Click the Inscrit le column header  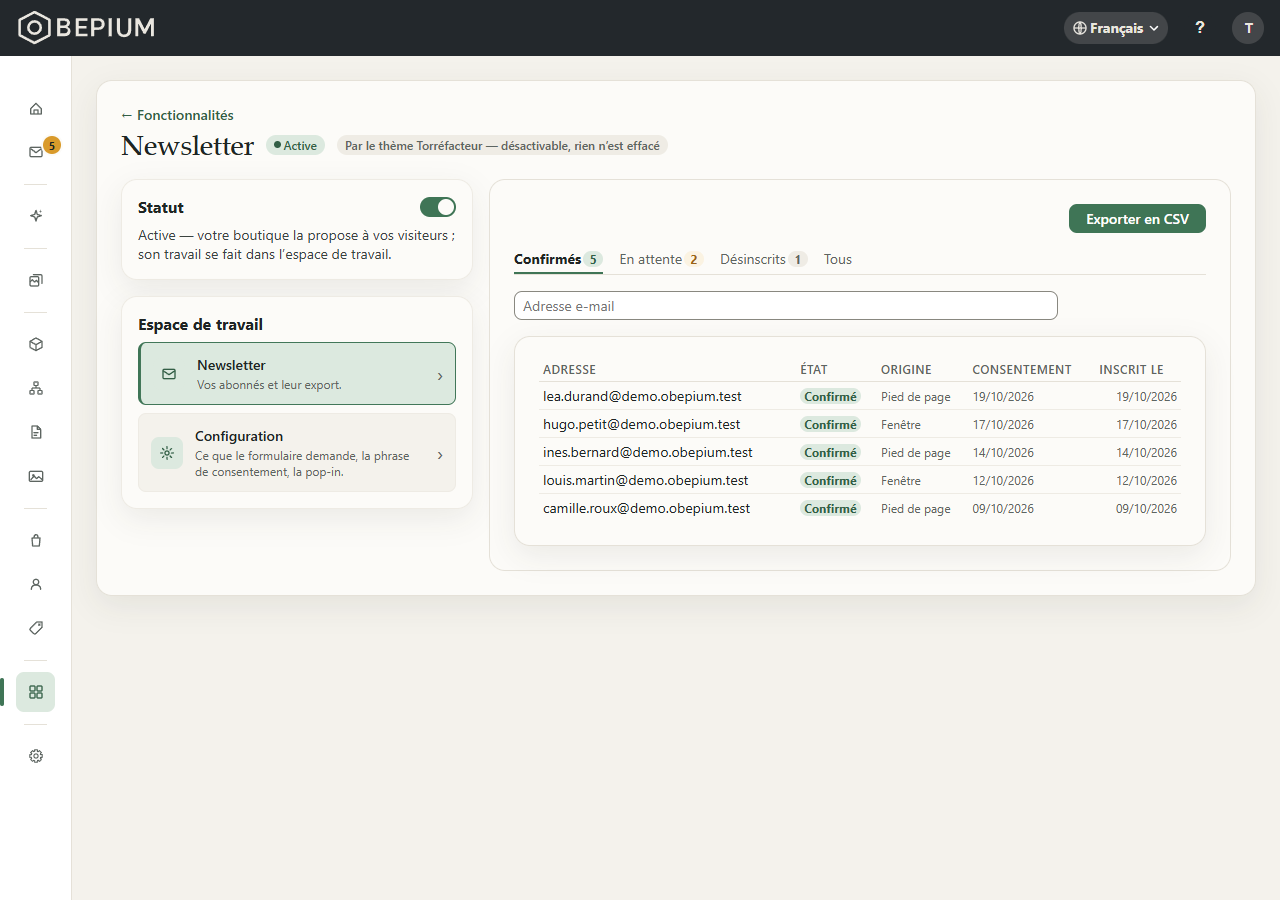[x=1131, y=370]
